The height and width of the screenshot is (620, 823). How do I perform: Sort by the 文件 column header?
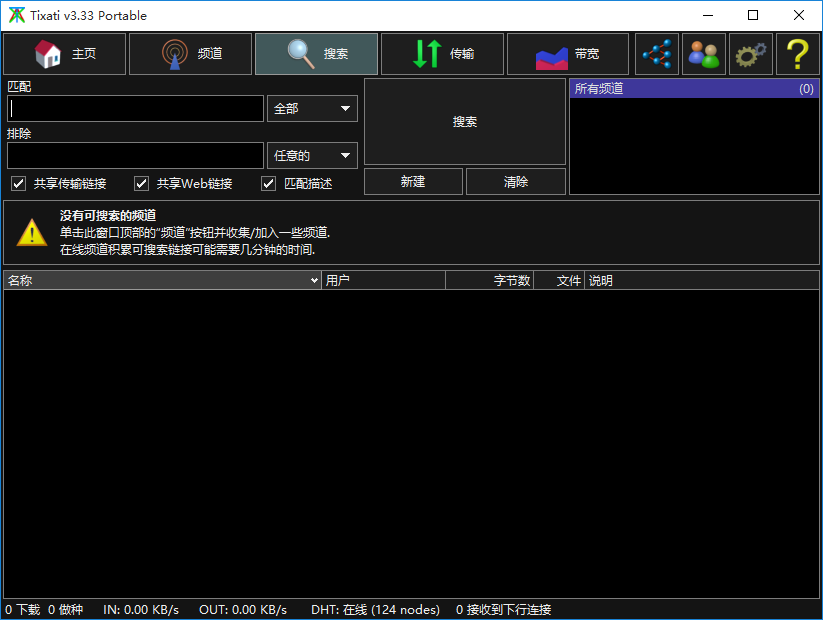(559, 280)
